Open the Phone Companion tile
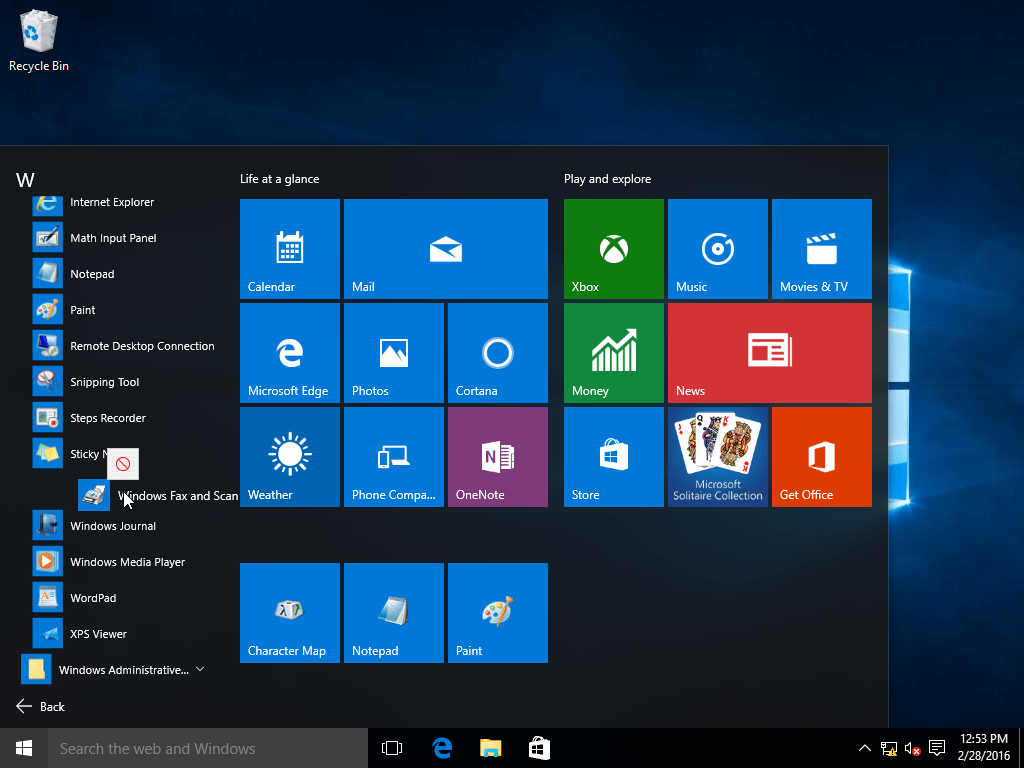Image resolution: width=1024 pixels, height=768 pixels. pyautogui.click(x=394, y=456)
